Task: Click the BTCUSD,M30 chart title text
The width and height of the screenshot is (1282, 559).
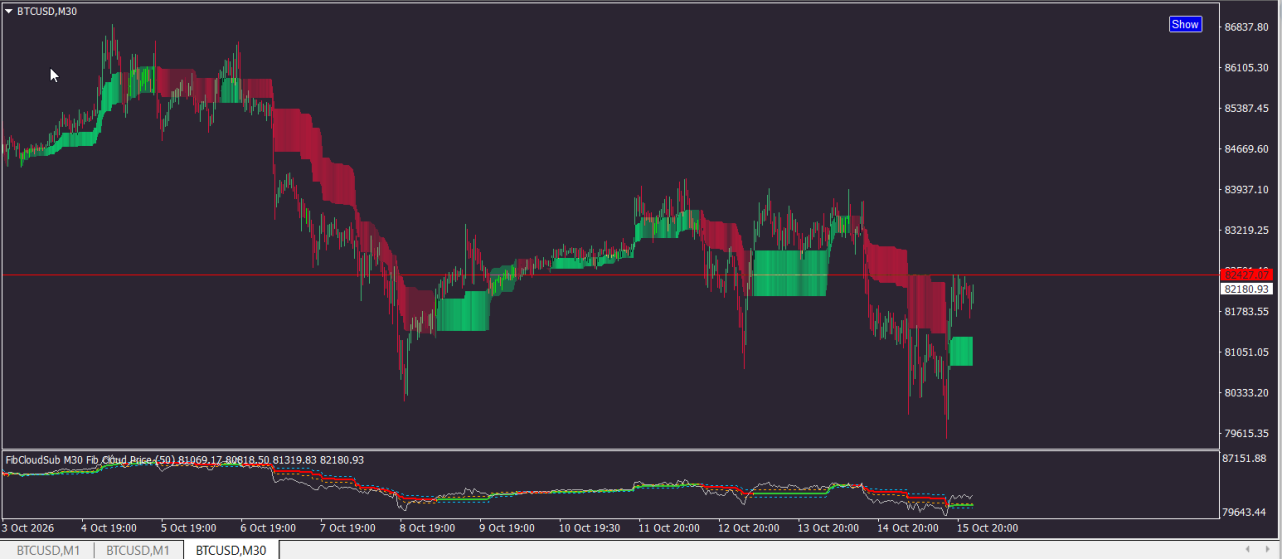Action: [47, 11]
